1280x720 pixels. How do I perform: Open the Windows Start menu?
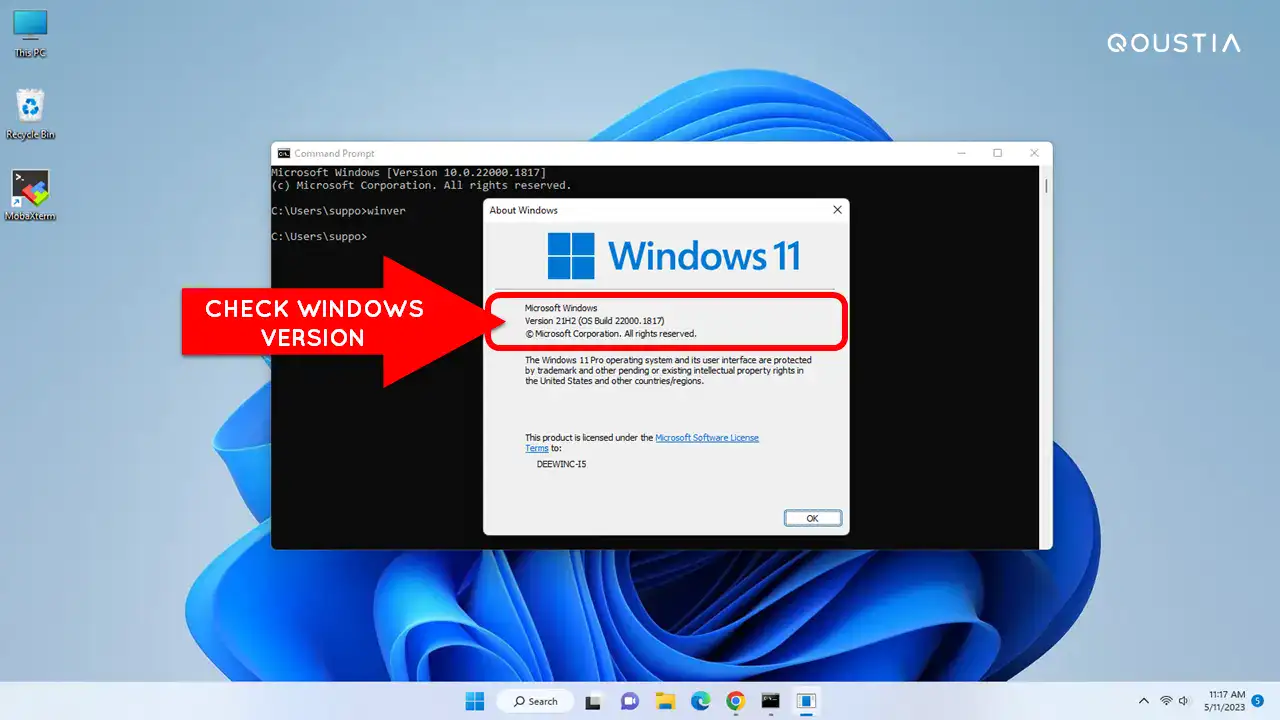coord(474,701)
